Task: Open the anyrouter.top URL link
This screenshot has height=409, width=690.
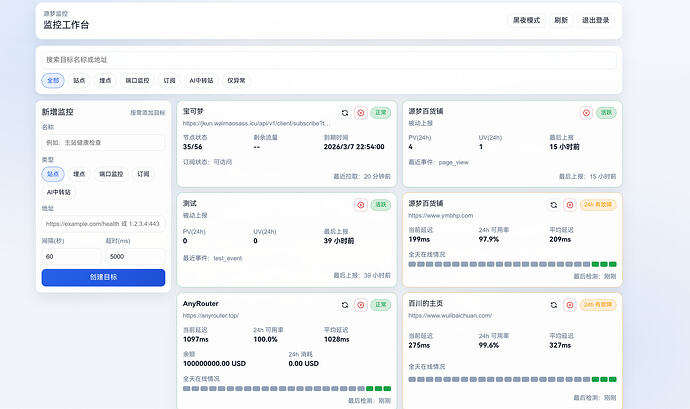Action: pos(211,316)
